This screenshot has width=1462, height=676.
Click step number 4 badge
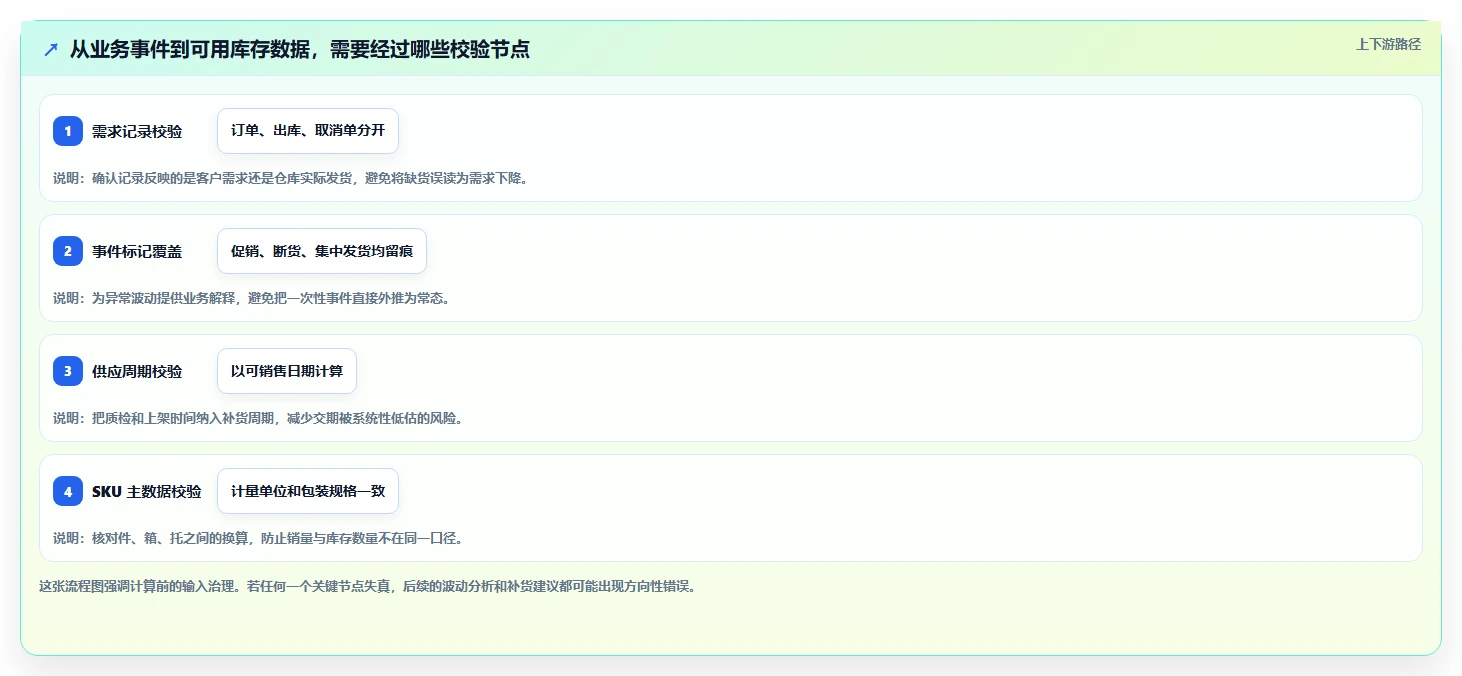pyautogui.click(x=68, y=491)
